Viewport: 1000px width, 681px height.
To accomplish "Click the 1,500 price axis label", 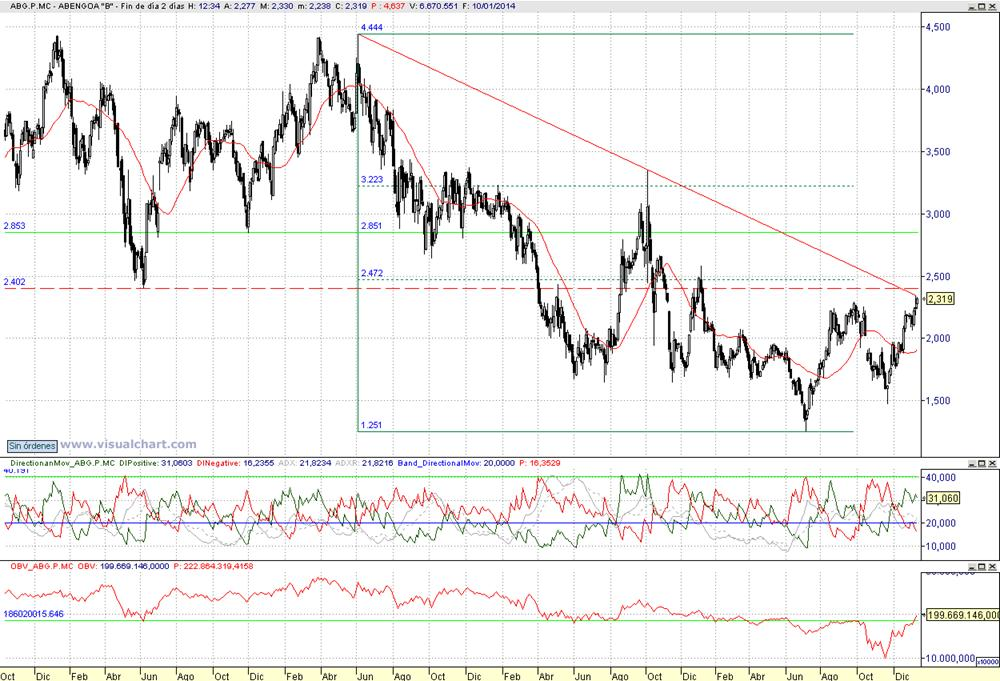I will tap(938, 401).
